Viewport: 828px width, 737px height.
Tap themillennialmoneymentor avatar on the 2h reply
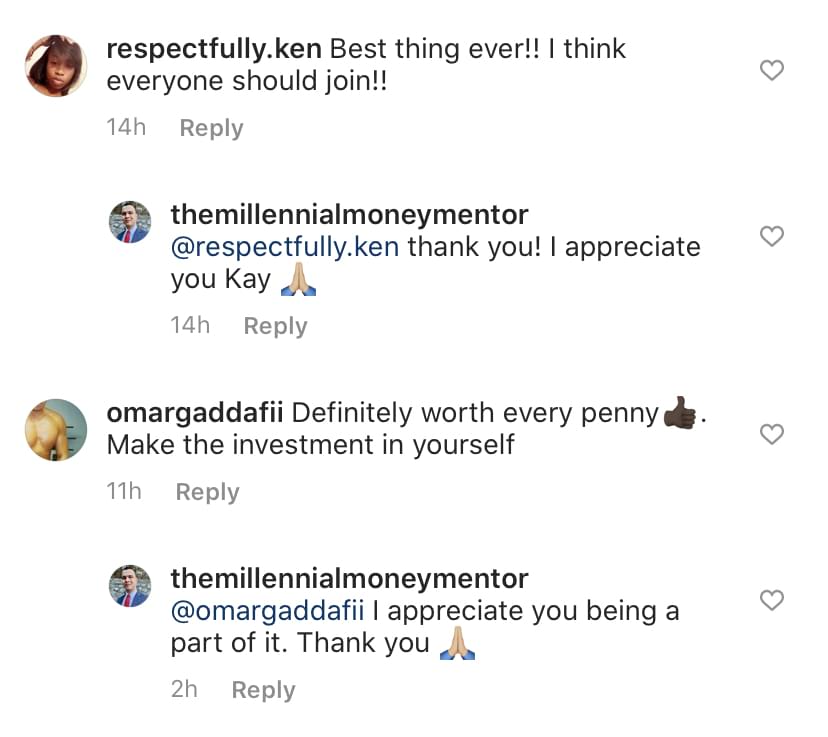pyautogui.click(x=130, y=586)
